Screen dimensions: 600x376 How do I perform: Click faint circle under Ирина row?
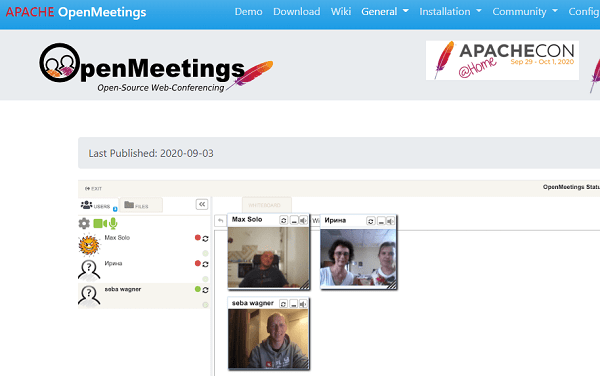205,279
